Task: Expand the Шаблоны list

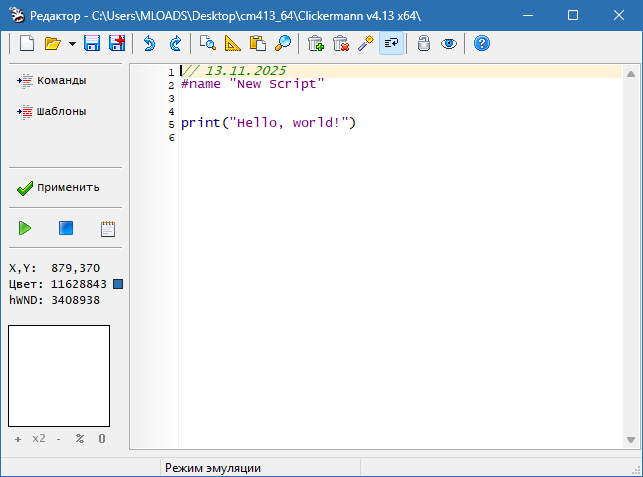Action: pos(53,111)
